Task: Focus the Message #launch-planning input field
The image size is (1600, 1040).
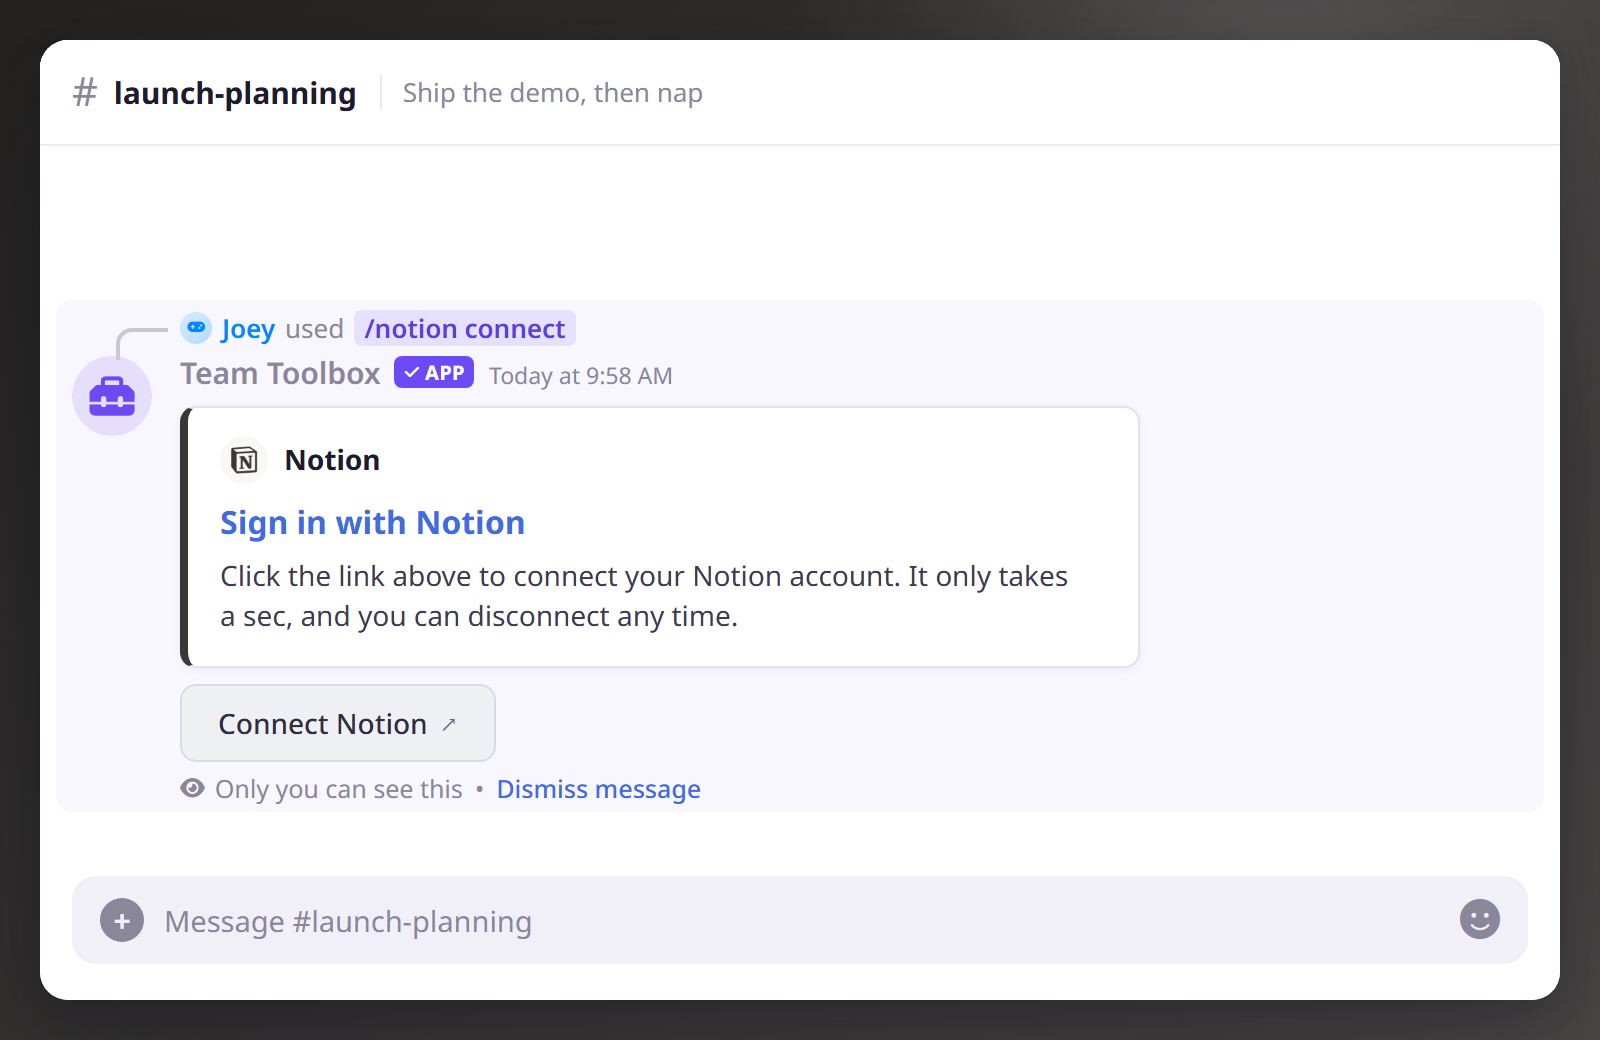Action: [800, 920]
